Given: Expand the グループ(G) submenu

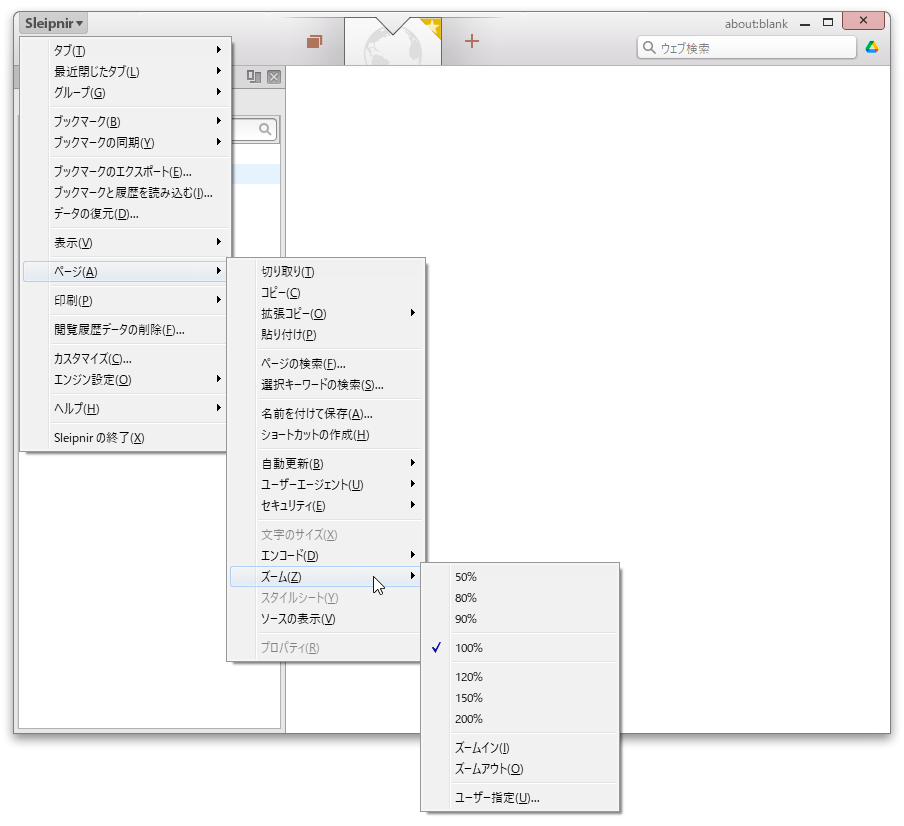Looking at the screenshot, I should pos(126,92).
